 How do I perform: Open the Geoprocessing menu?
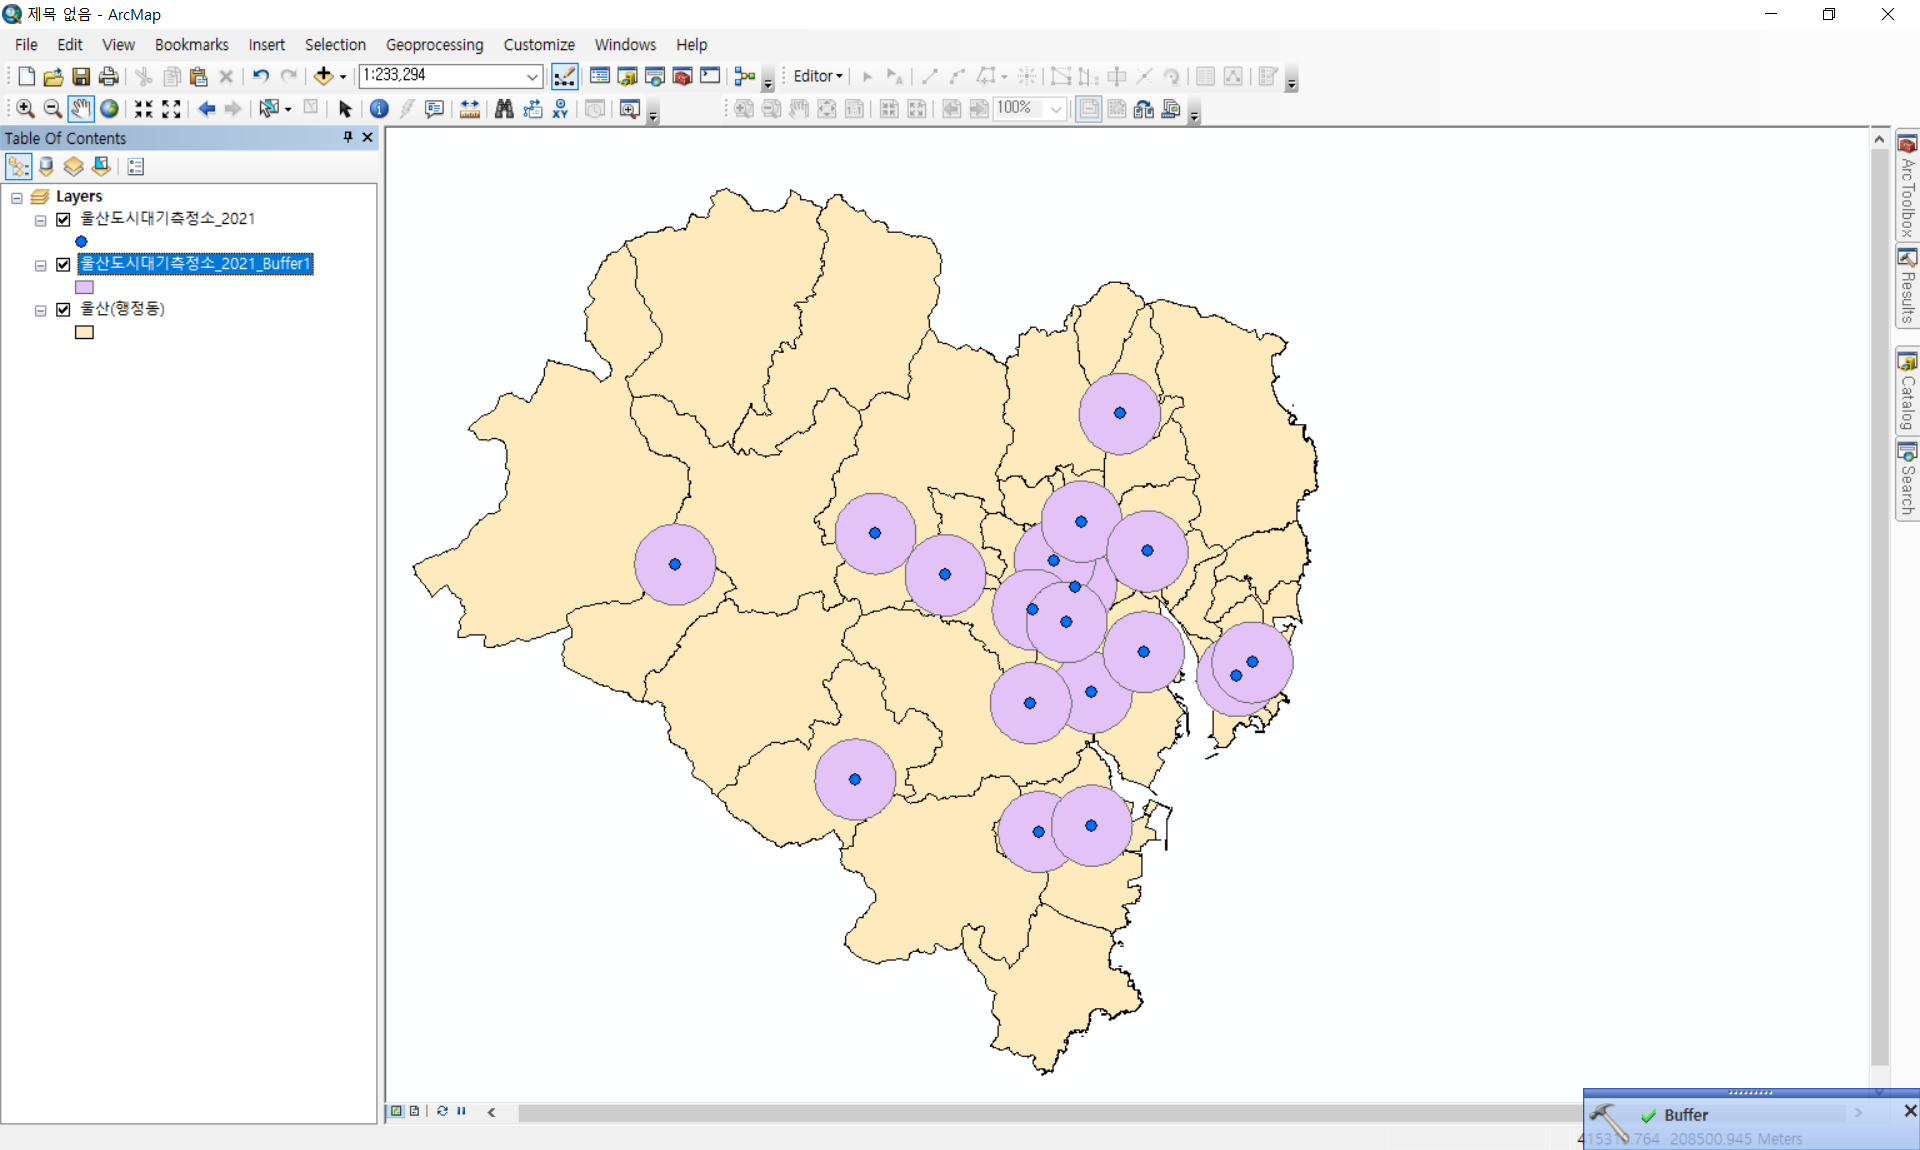(434, 45)
